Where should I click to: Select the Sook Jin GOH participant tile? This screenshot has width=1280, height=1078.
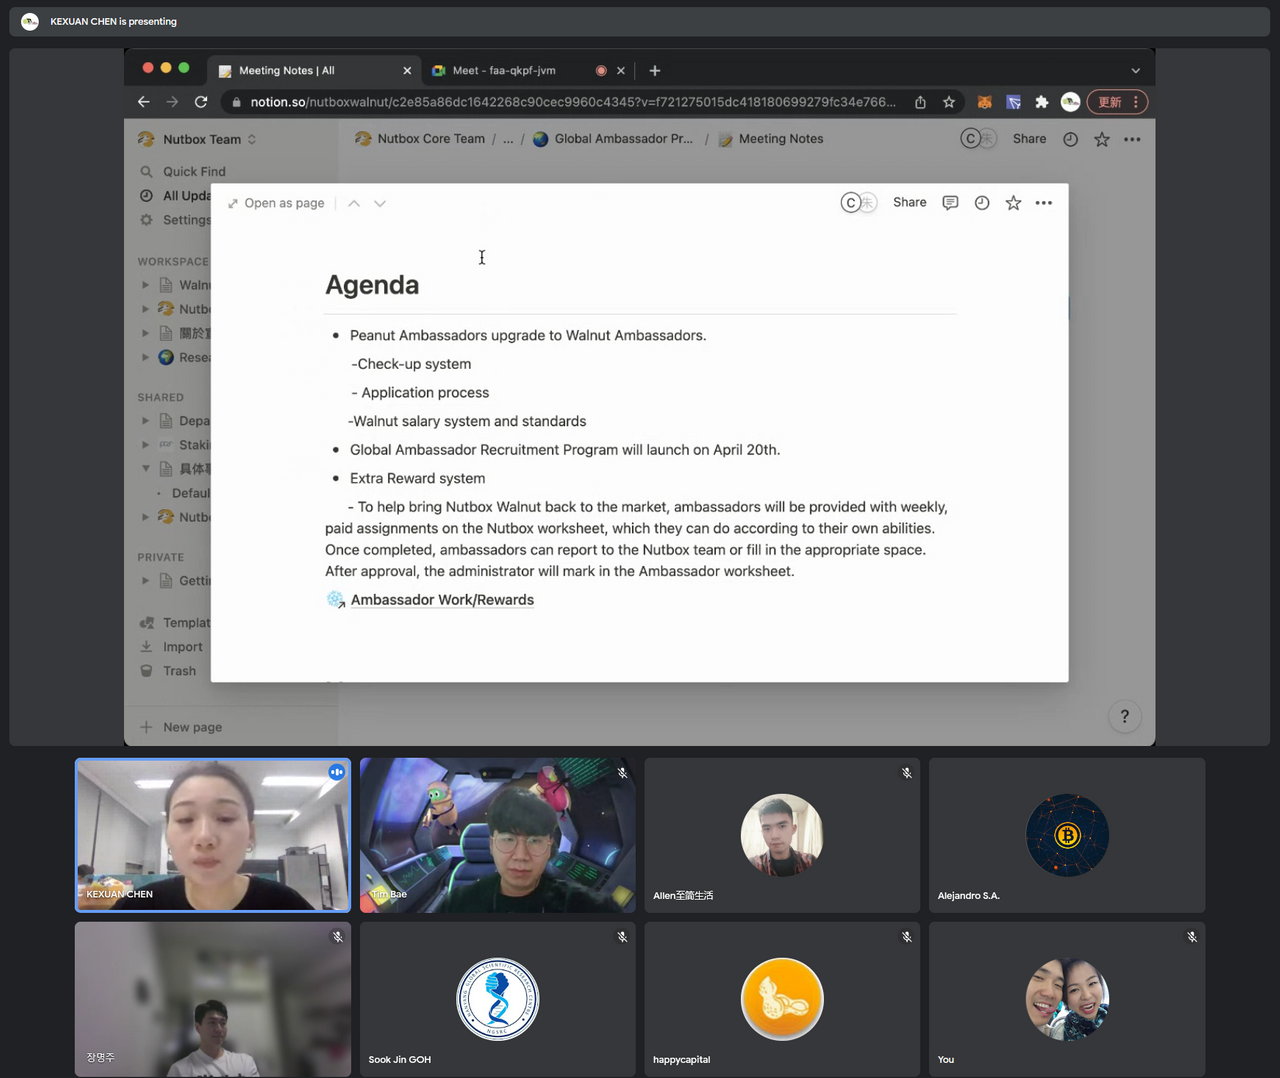pyautogui.click(x=498, y=999)
